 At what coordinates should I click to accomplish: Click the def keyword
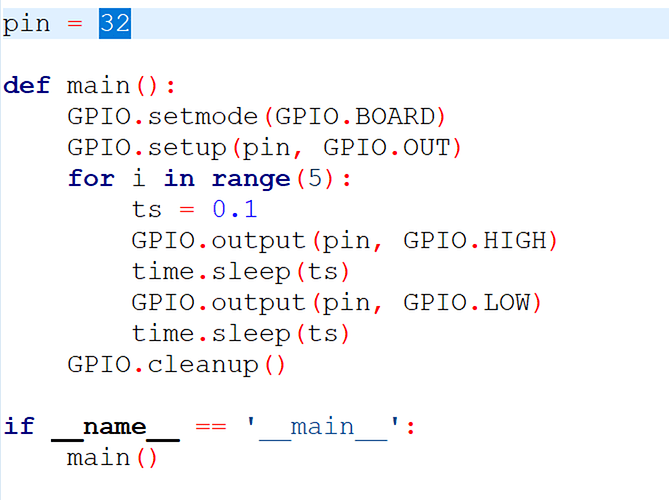pos(26,86)
